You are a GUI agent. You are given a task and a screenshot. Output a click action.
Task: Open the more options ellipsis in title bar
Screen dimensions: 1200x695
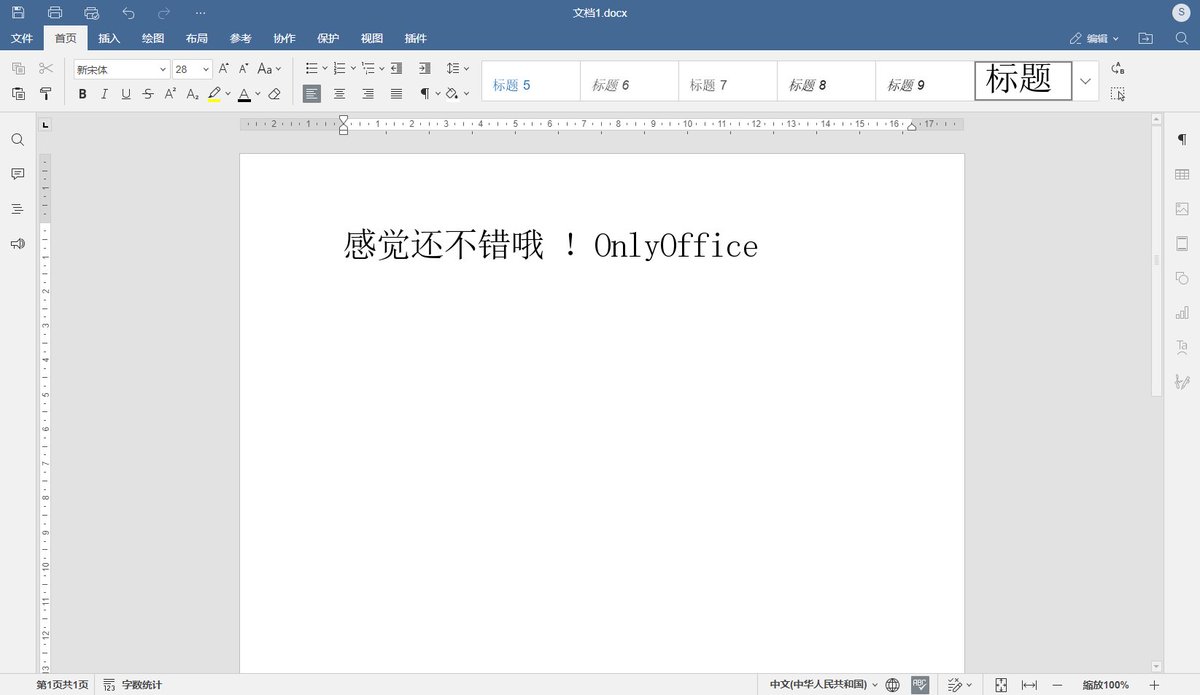point(200,12)
